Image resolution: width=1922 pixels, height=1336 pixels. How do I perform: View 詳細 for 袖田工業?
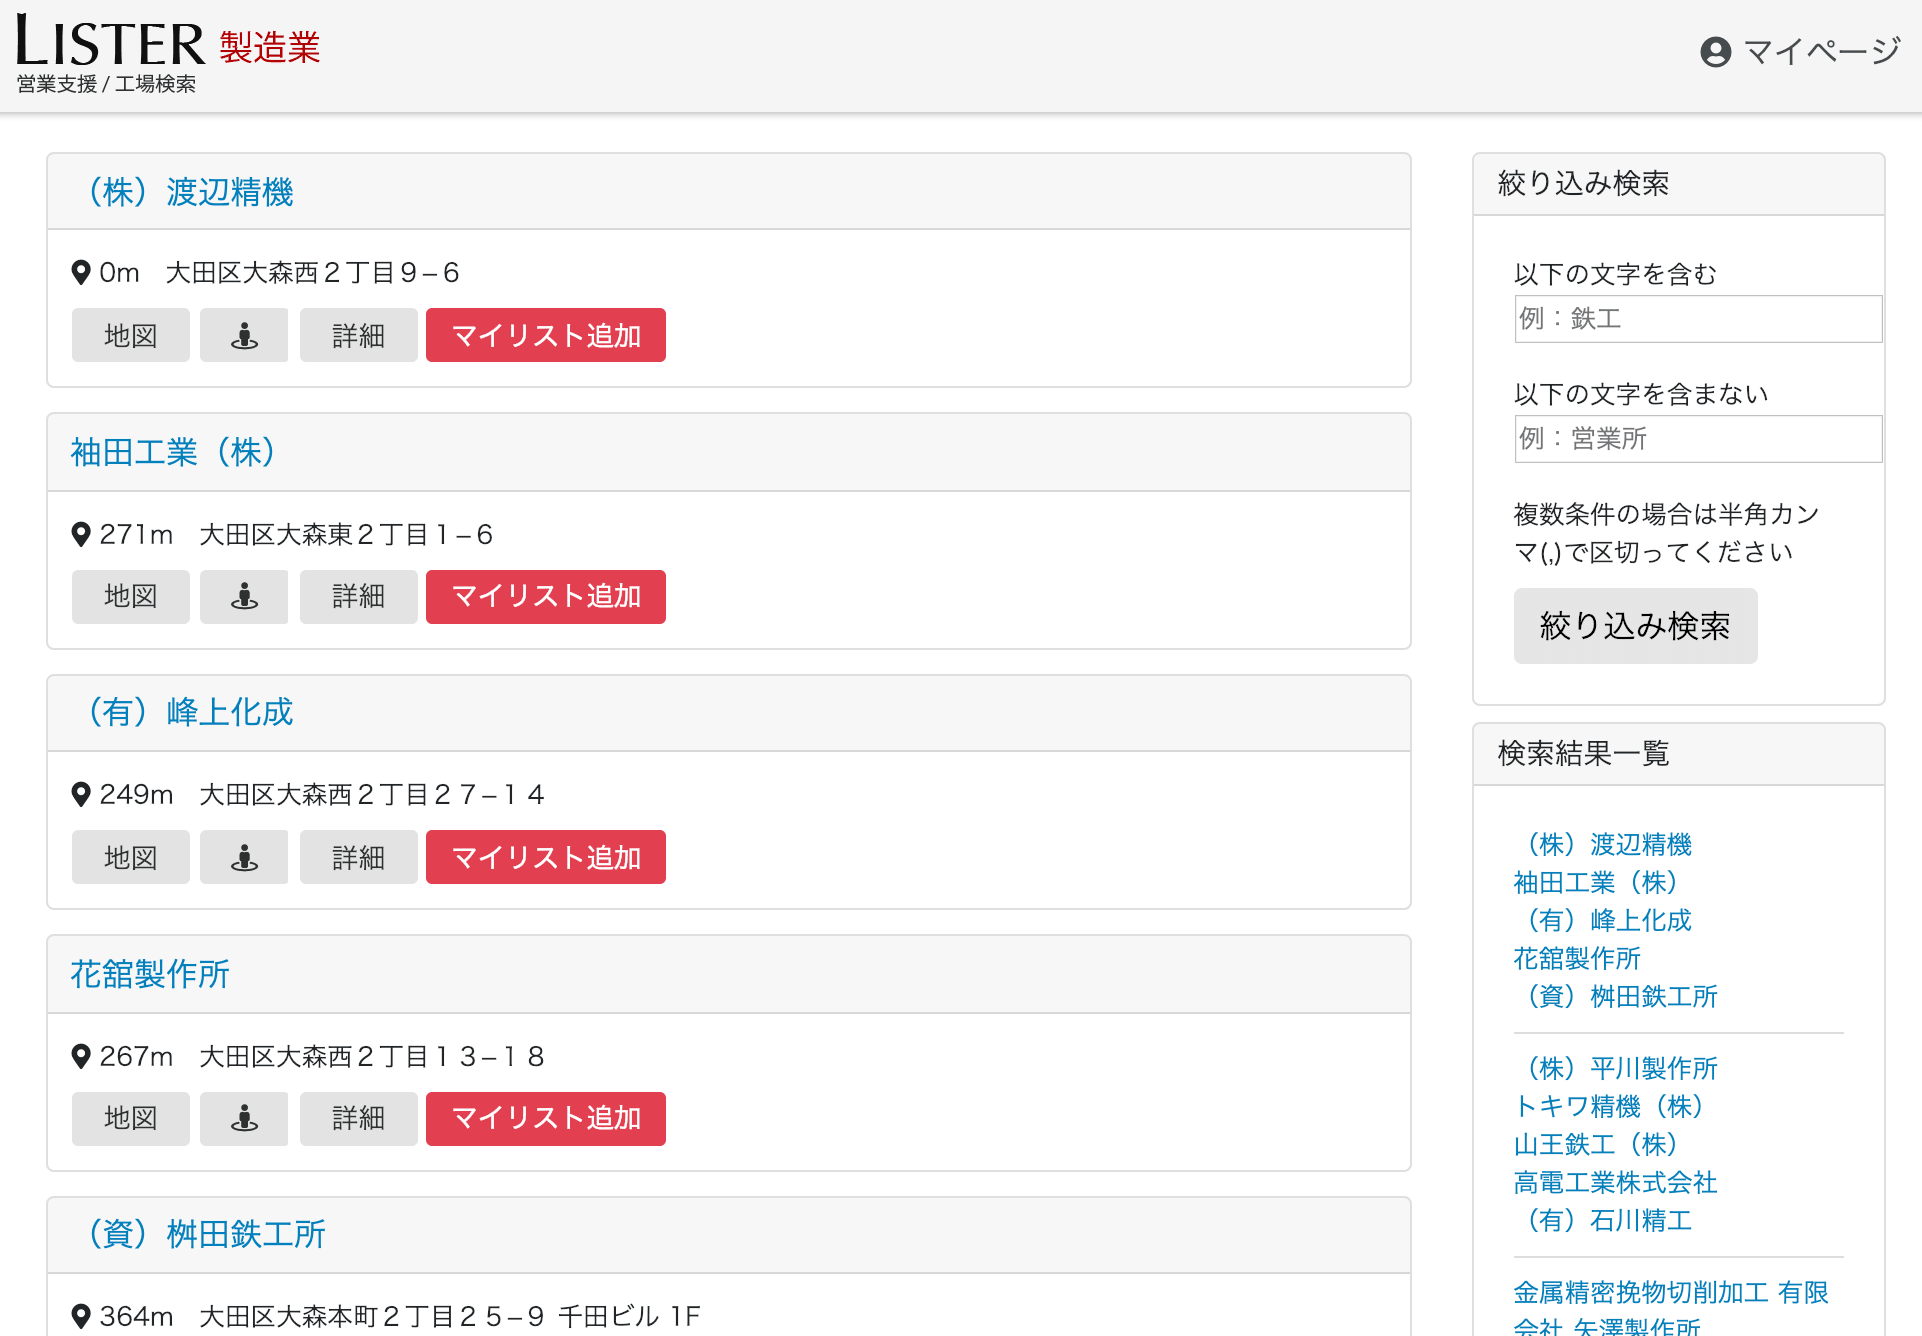click(359, 597)
